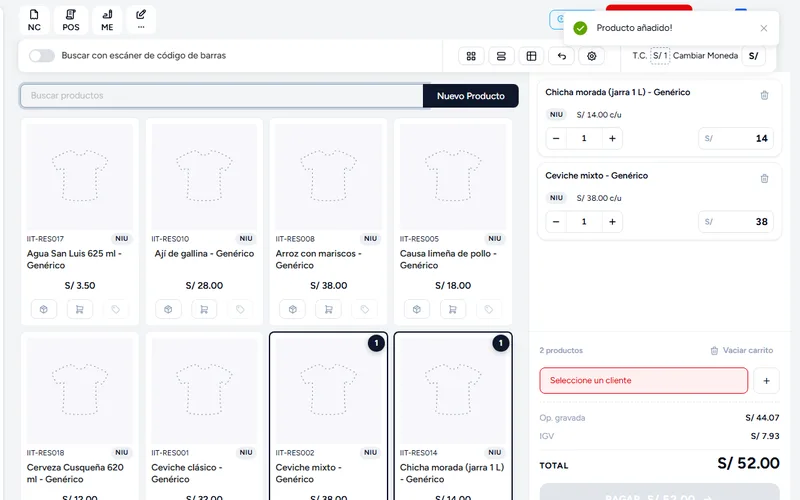Image resolution: width=800 pixels, height=500 pixels.
Task: Click price tag icon for Ají de gallina
Action: tap(240, 309)
